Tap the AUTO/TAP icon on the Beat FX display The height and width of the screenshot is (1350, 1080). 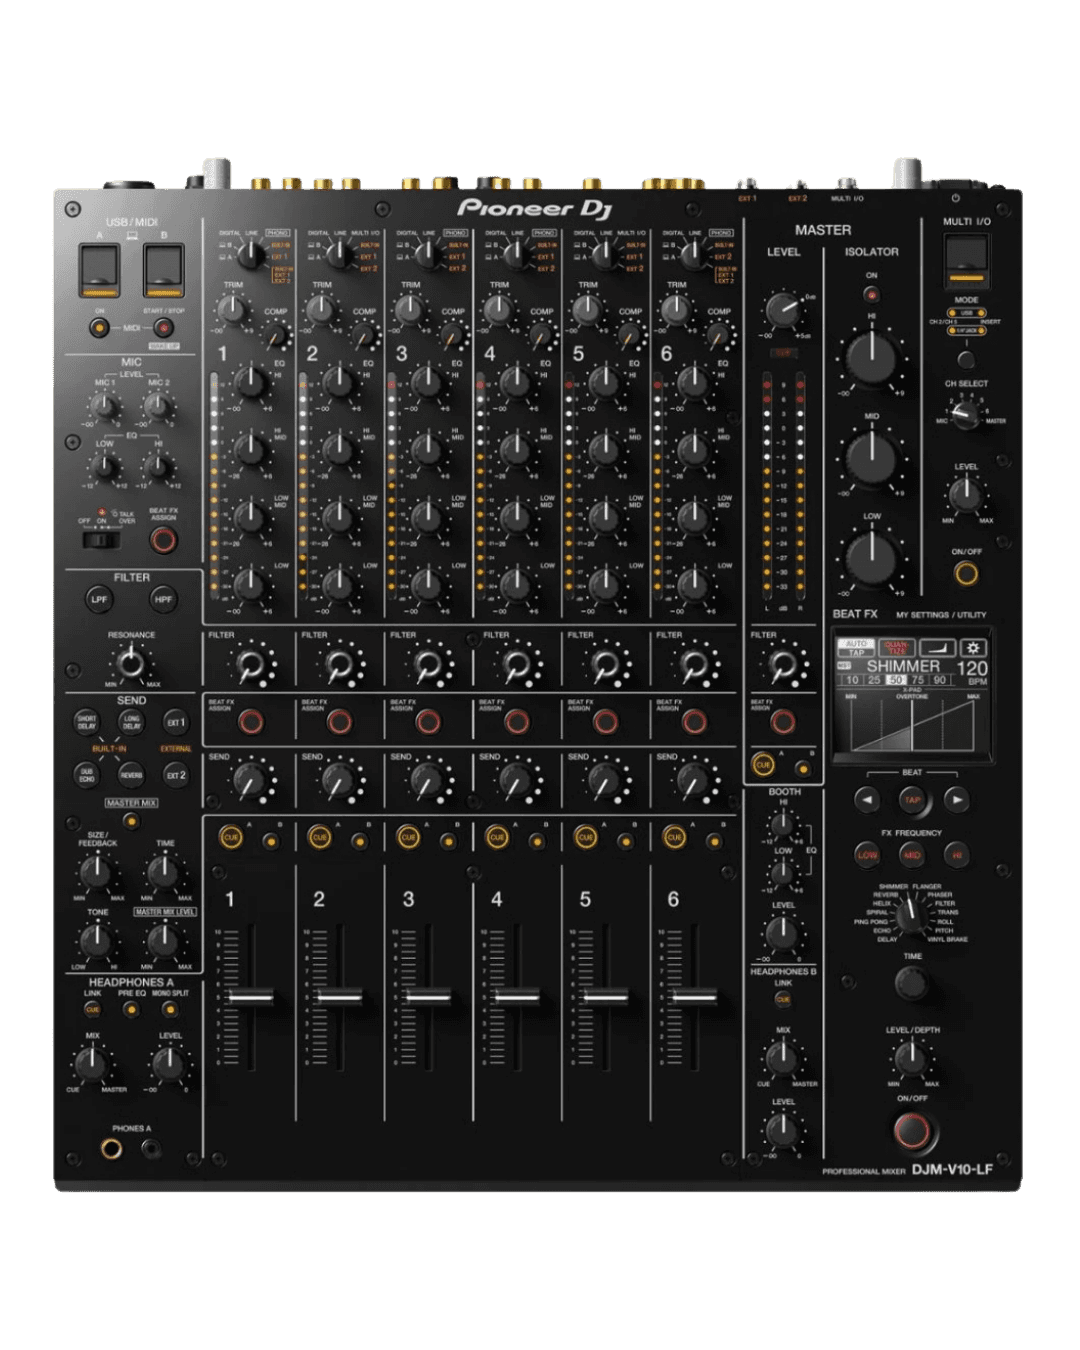coord(856,648)
